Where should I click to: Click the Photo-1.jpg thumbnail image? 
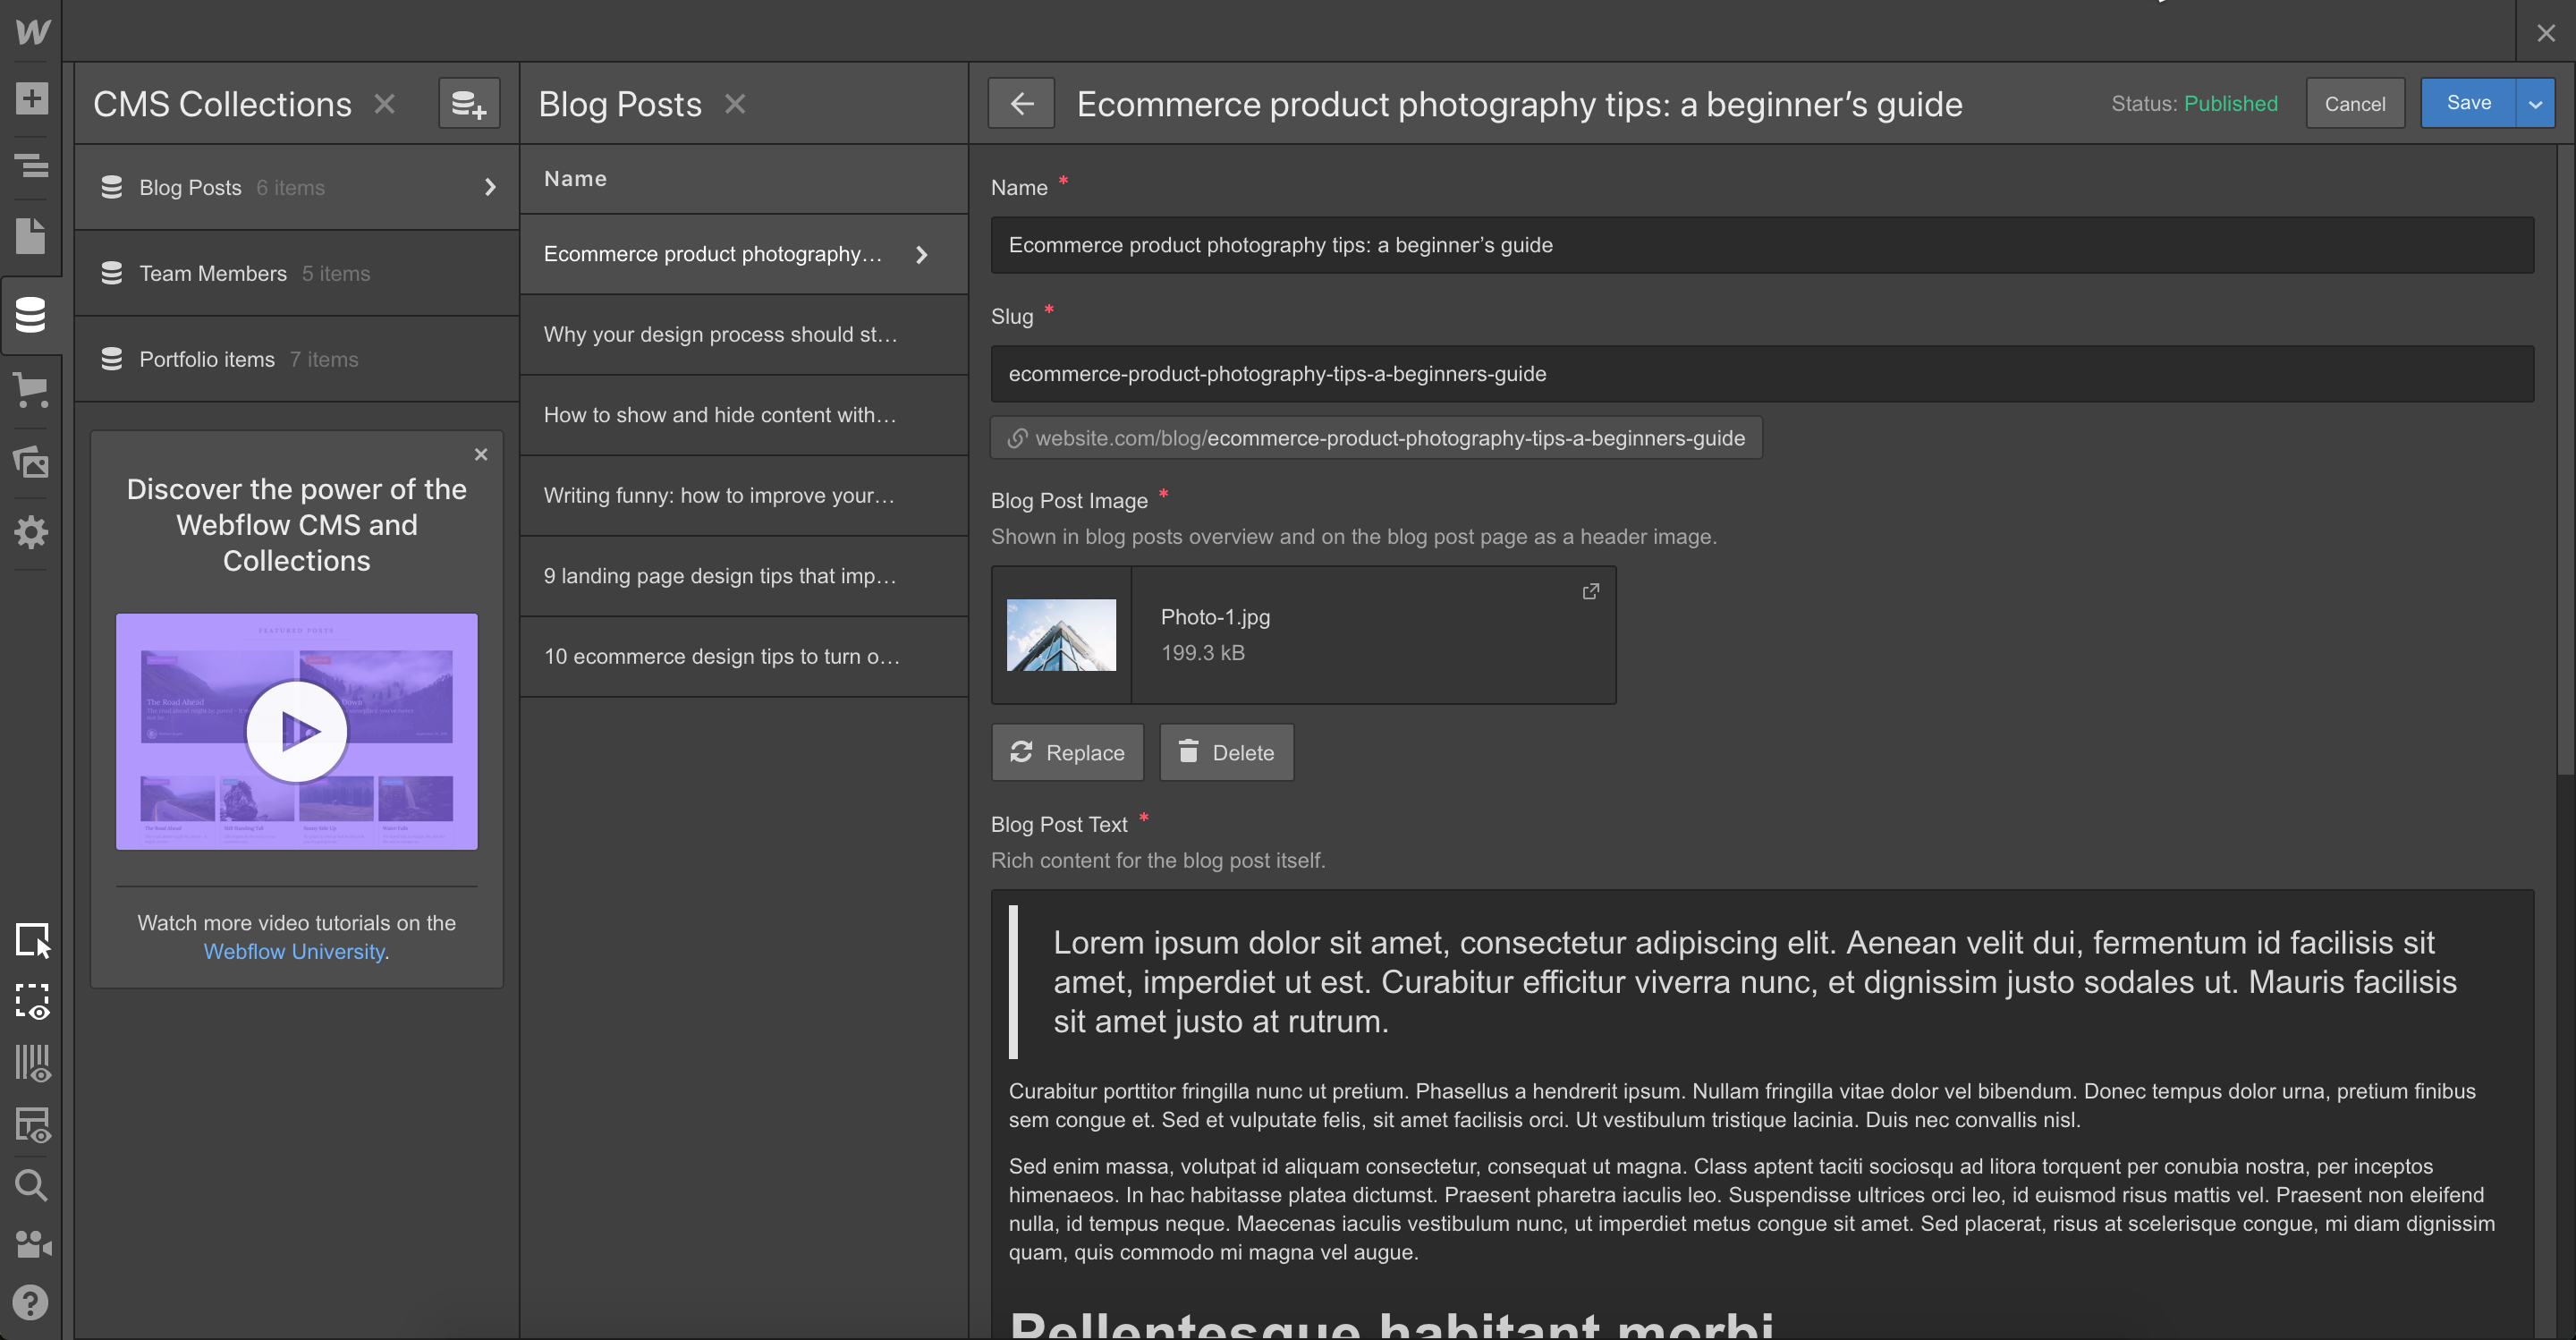click(1061, 635)
